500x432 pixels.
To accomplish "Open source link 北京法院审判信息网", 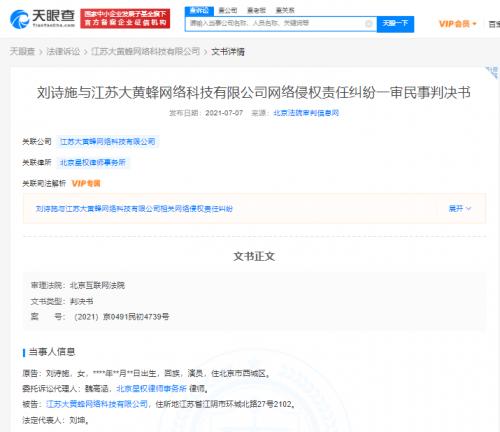I will pyautogui.click(x=306, y=113).
